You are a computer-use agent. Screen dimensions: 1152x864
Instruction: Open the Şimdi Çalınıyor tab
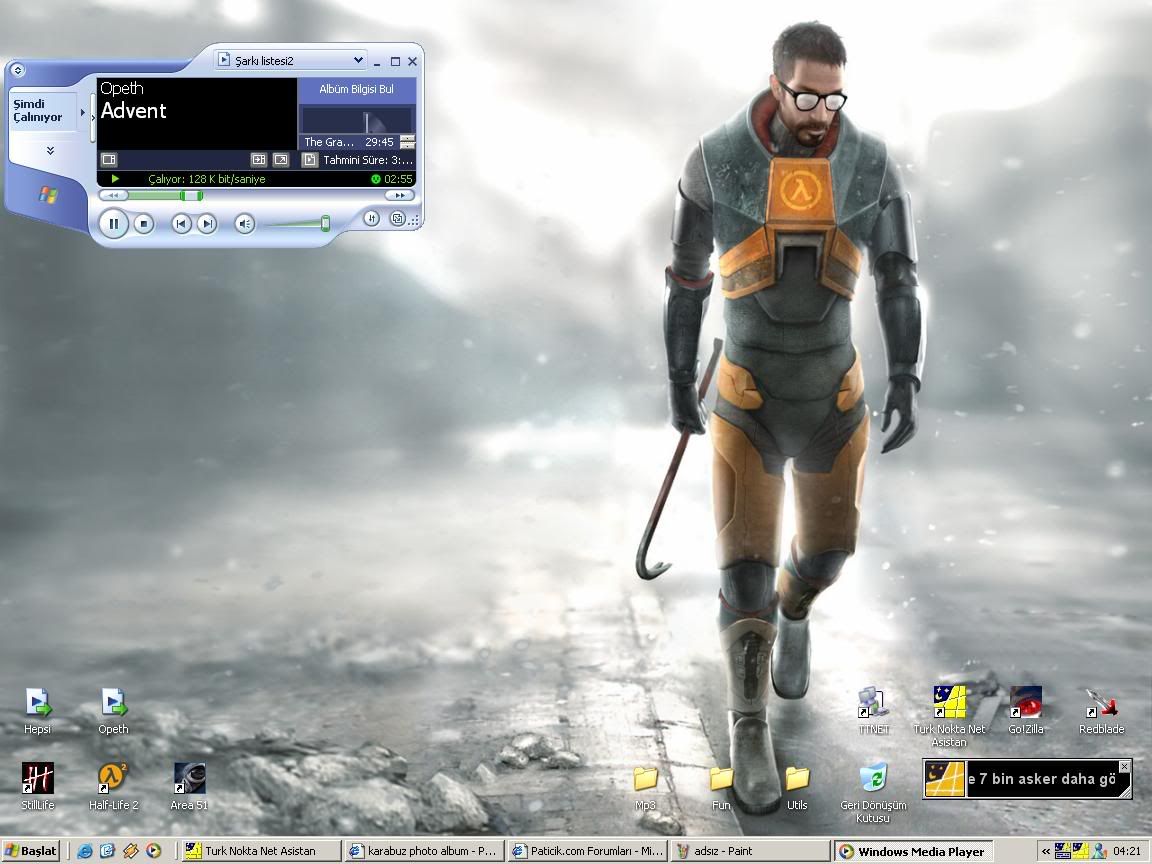click(x=40, y=111)
